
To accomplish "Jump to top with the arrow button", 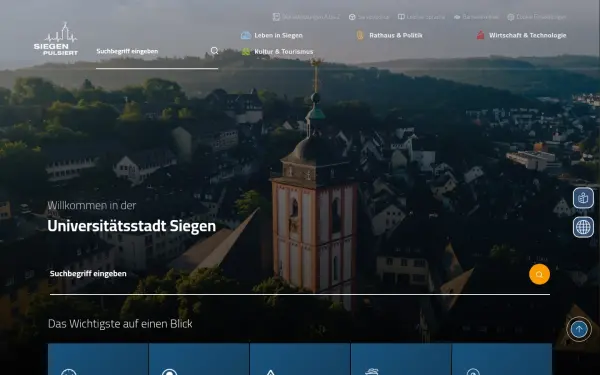I will pos(579,329).
